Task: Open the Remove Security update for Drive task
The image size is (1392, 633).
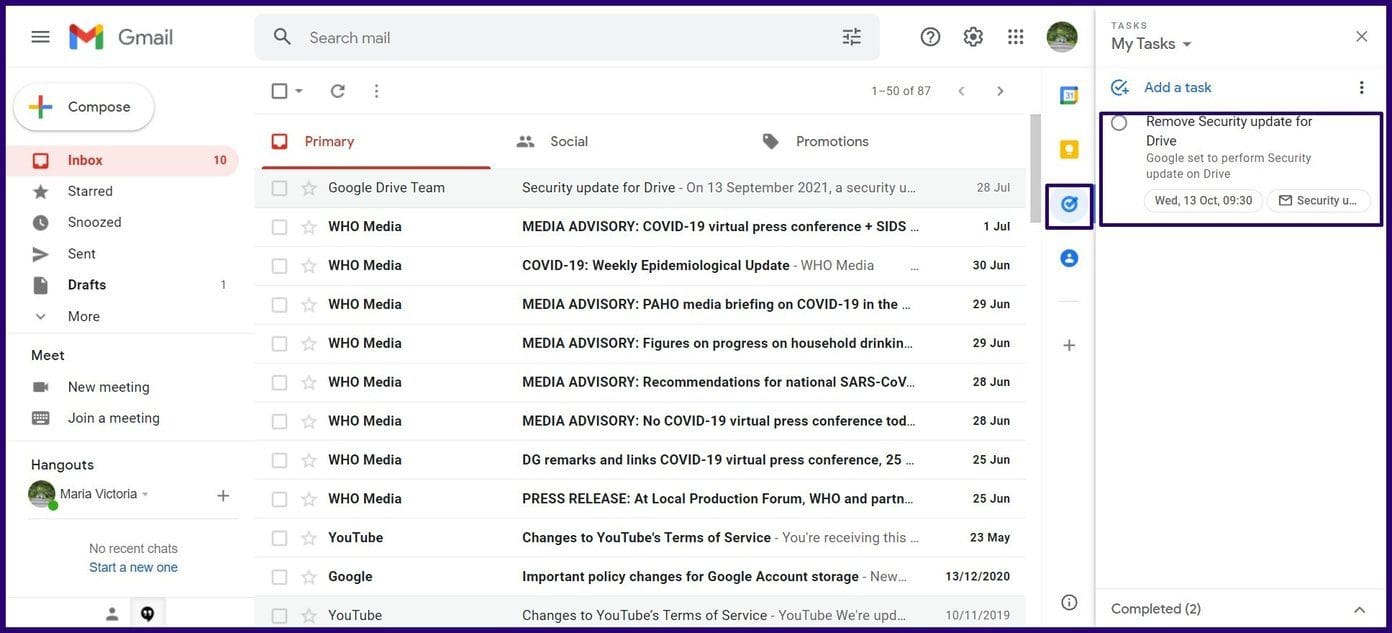Action: point(1241,170)
